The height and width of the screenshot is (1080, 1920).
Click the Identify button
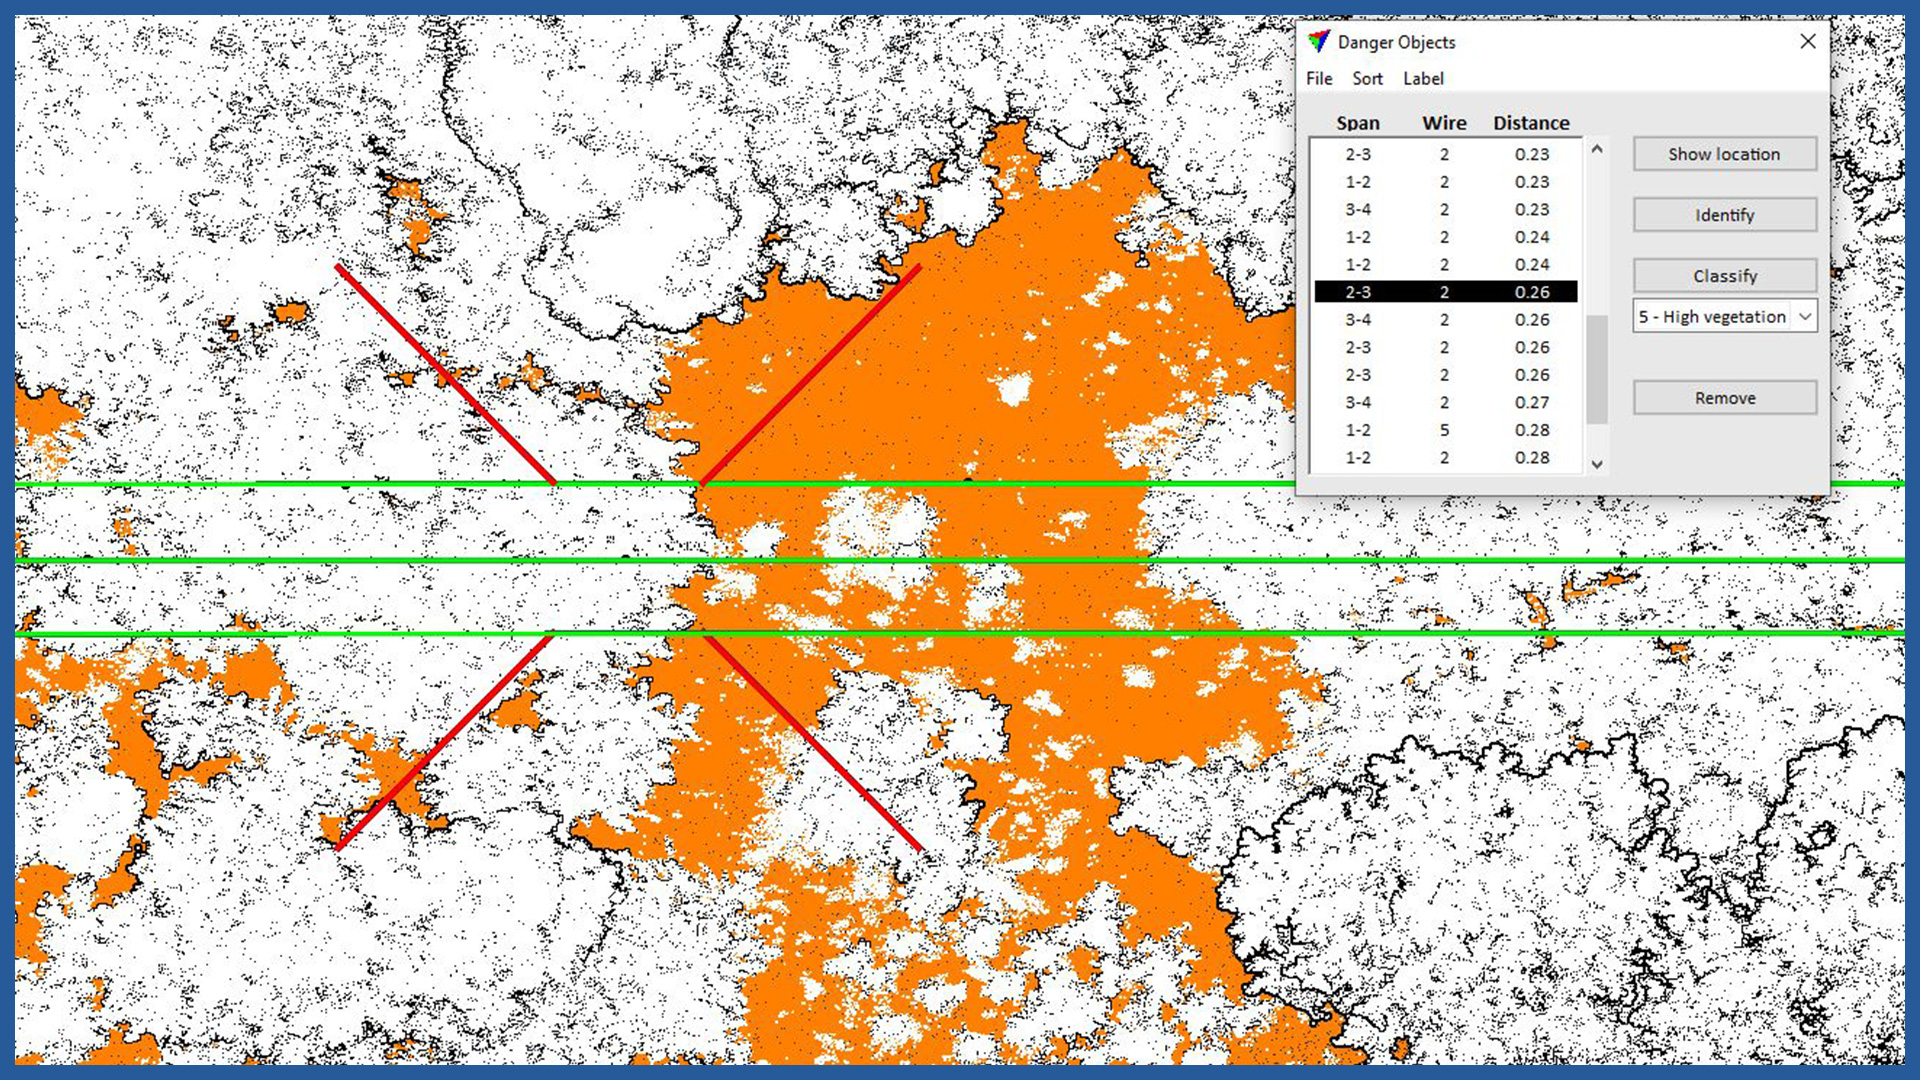click(x=1725, y=215)
